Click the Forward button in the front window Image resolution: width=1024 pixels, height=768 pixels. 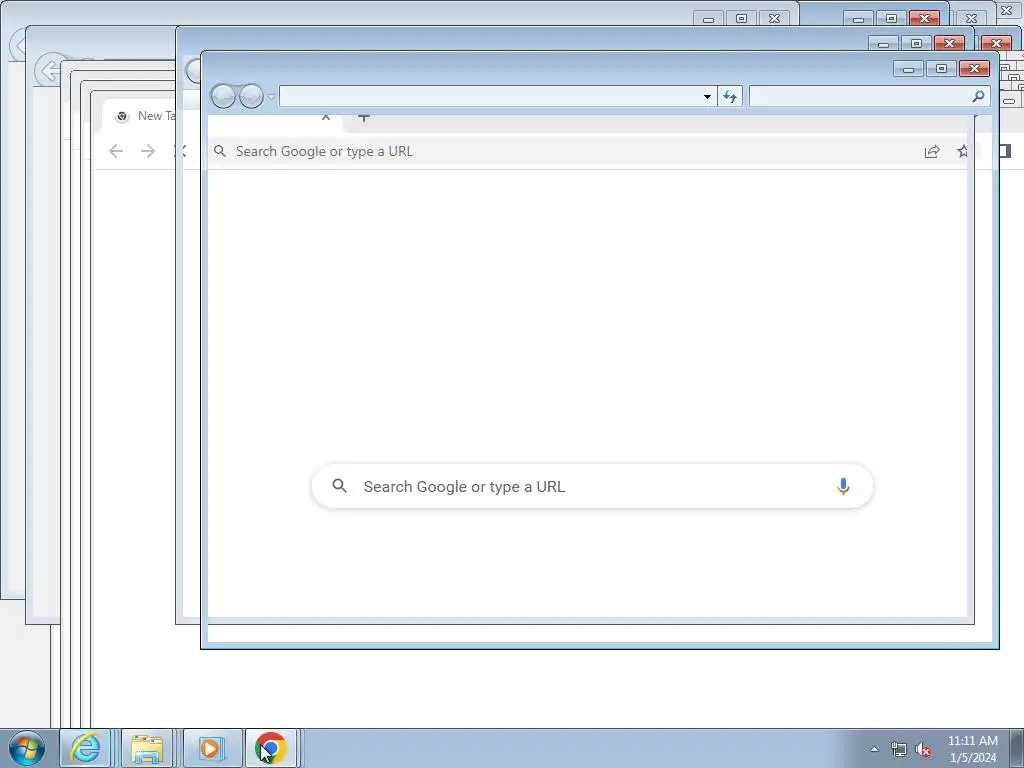click(251, 97)
